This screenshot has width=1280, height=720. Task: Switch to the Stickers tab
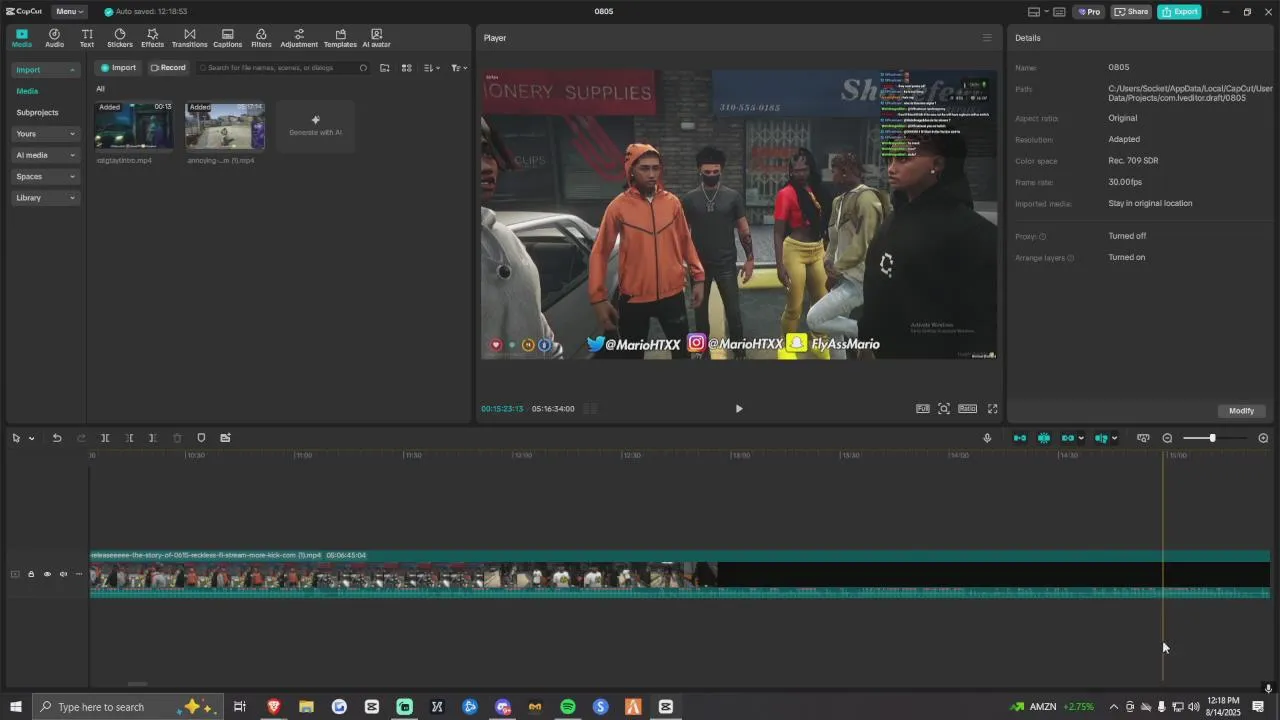120,38
